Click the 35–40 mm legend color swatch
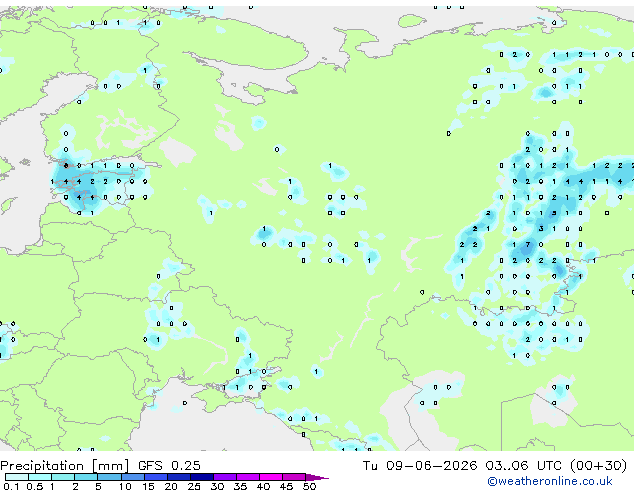 click(248, 477)
